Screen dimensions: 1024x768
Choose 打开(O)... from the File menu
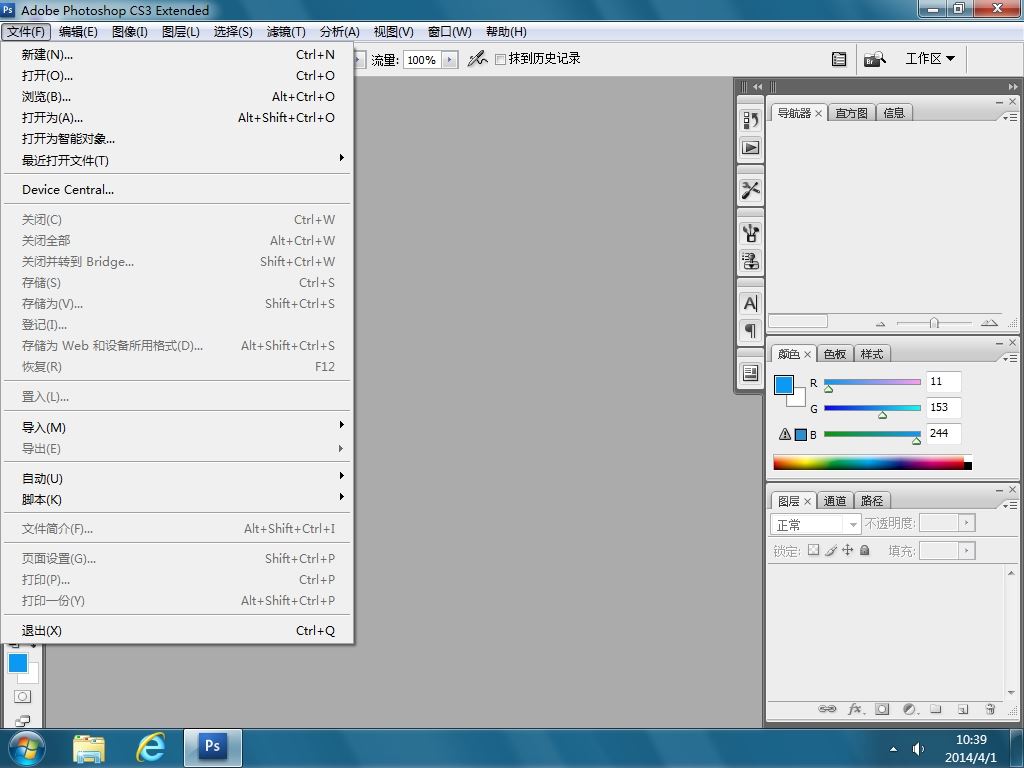point(178,76)
